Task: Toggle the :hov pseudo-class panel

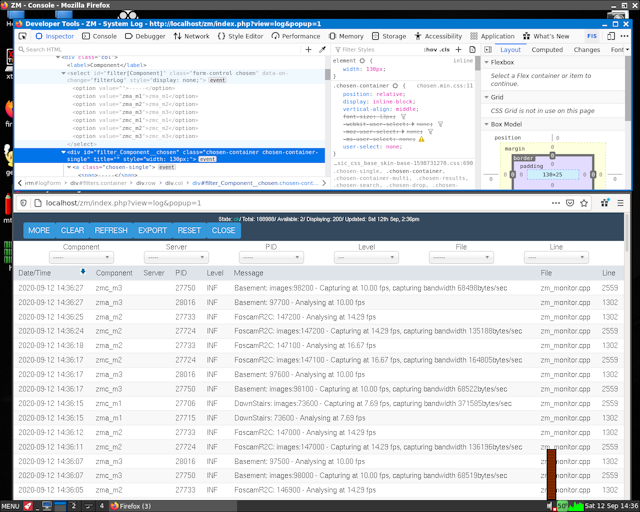Action: point(431,50)
